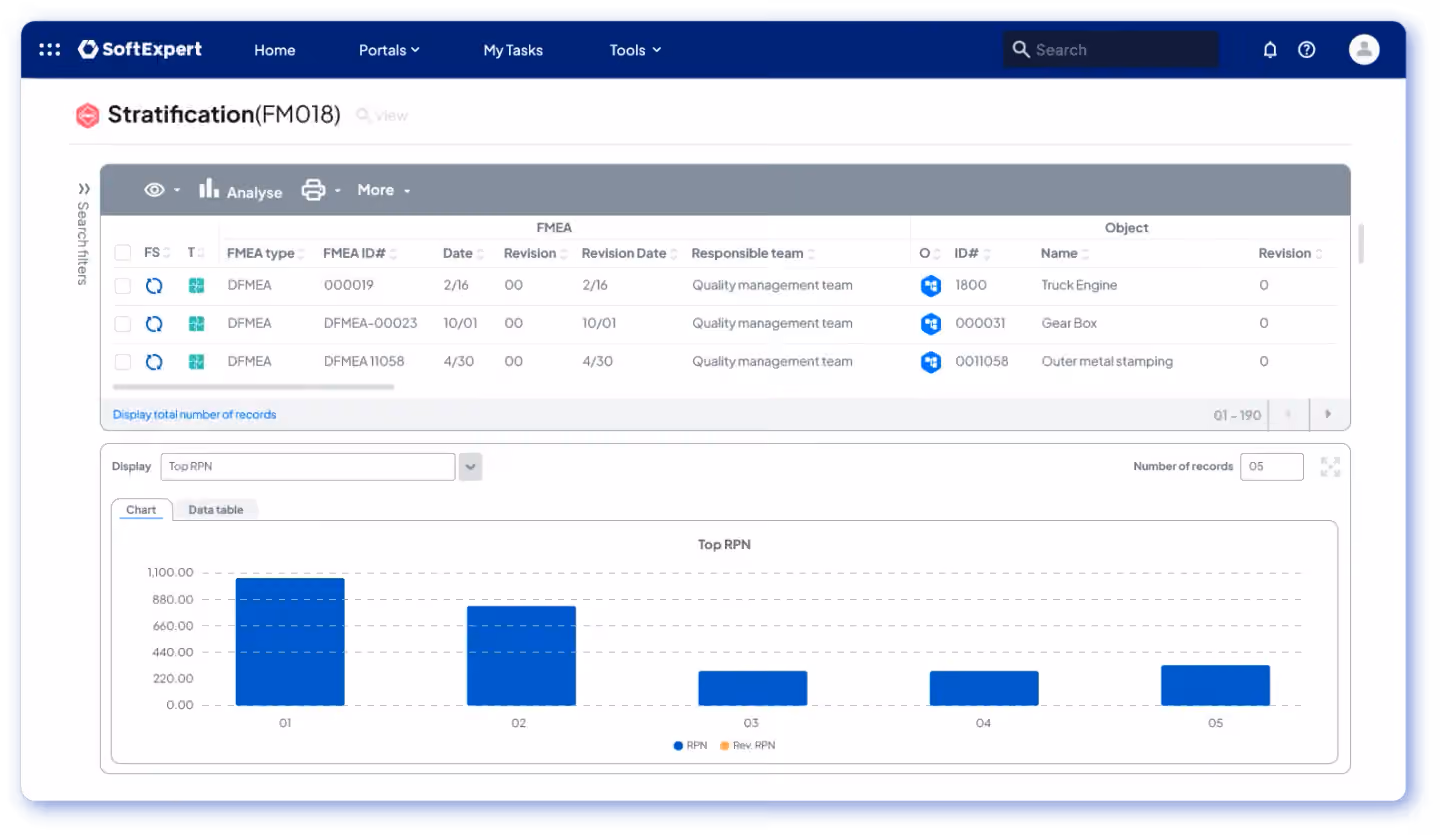Image resolution: width=1440 pixels, height=835 pixels.
Task: Open My Tasks
Action: pyautogui.click(x=513, y=50)
